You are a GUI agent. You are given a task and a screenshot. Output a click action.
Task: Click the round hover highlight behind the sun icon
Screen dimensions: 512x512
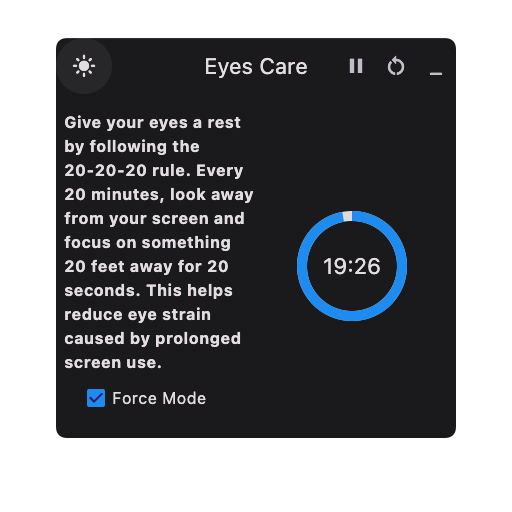point(84,66)
